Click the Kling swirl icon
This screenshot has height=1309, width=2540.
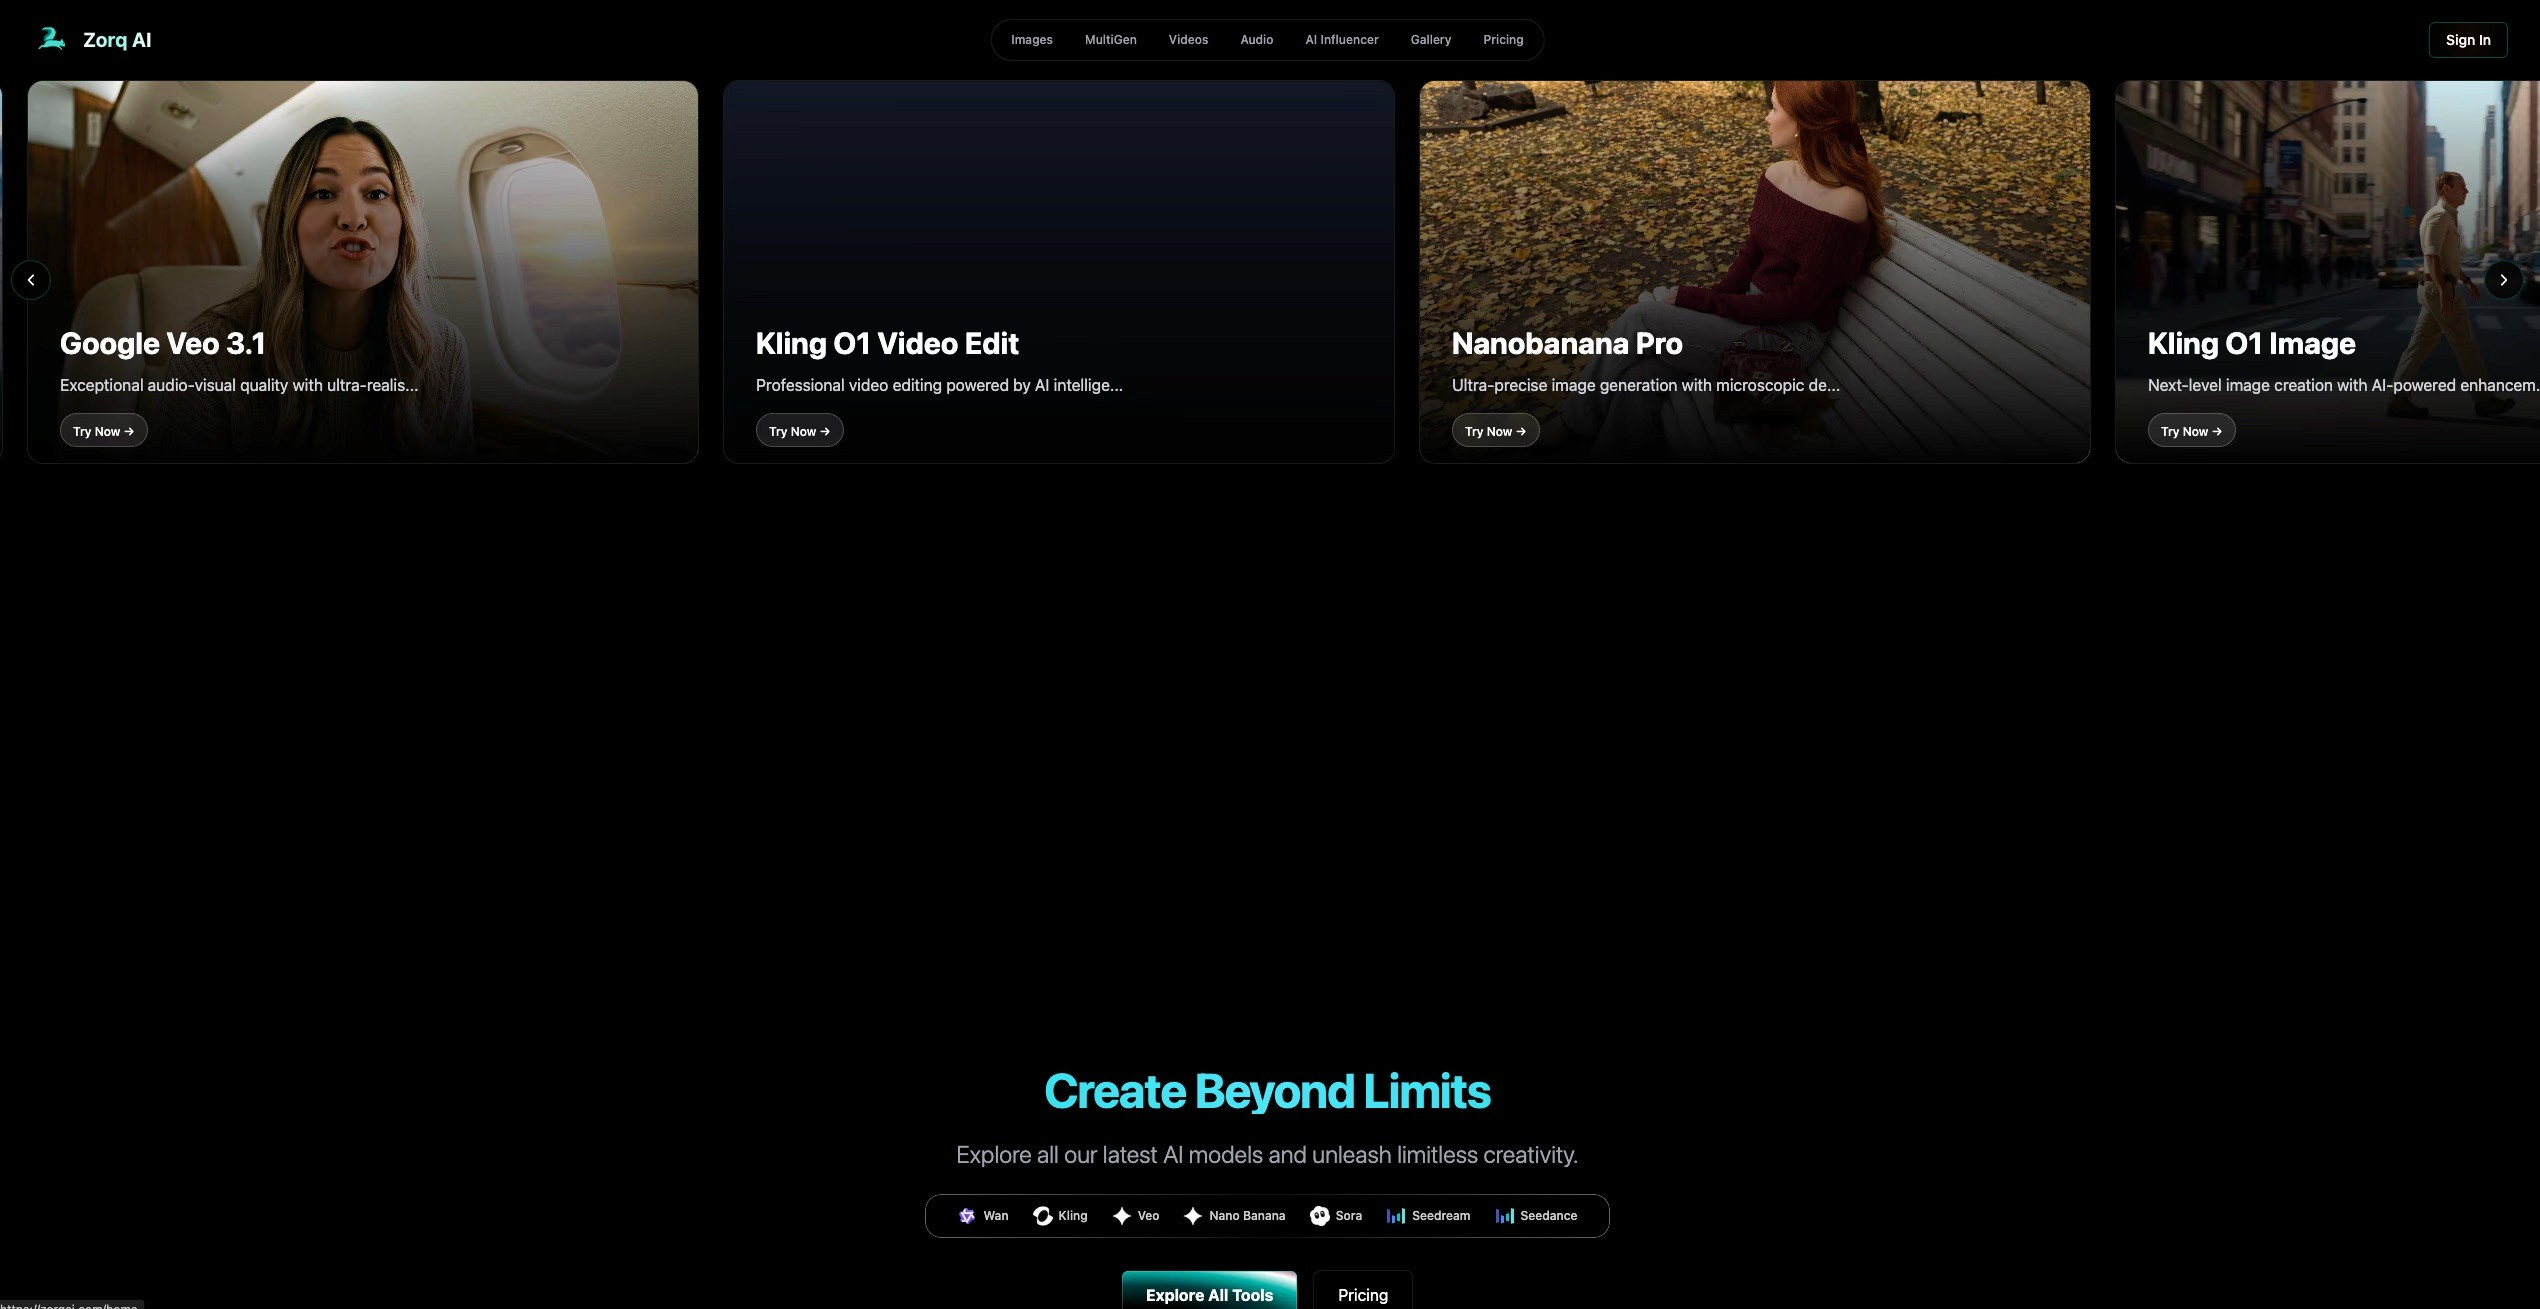point(1042,1216)
